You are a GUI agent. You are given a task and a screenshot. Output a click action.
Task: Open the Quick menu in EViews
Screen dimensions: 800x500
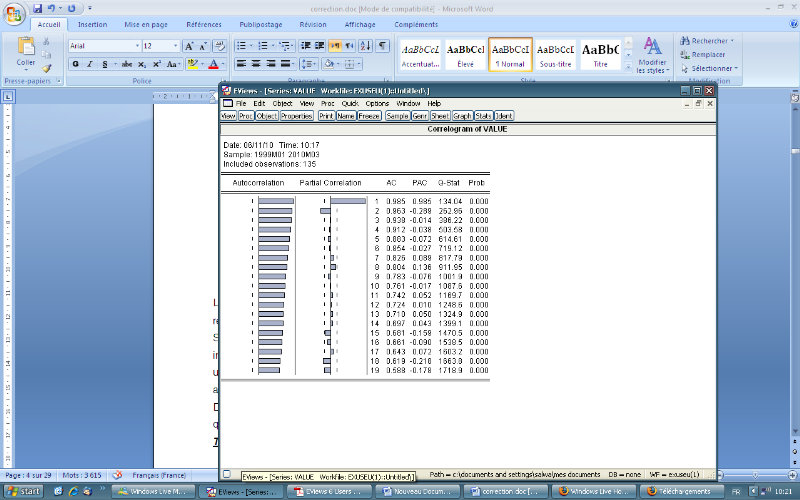tap(349, 103)
